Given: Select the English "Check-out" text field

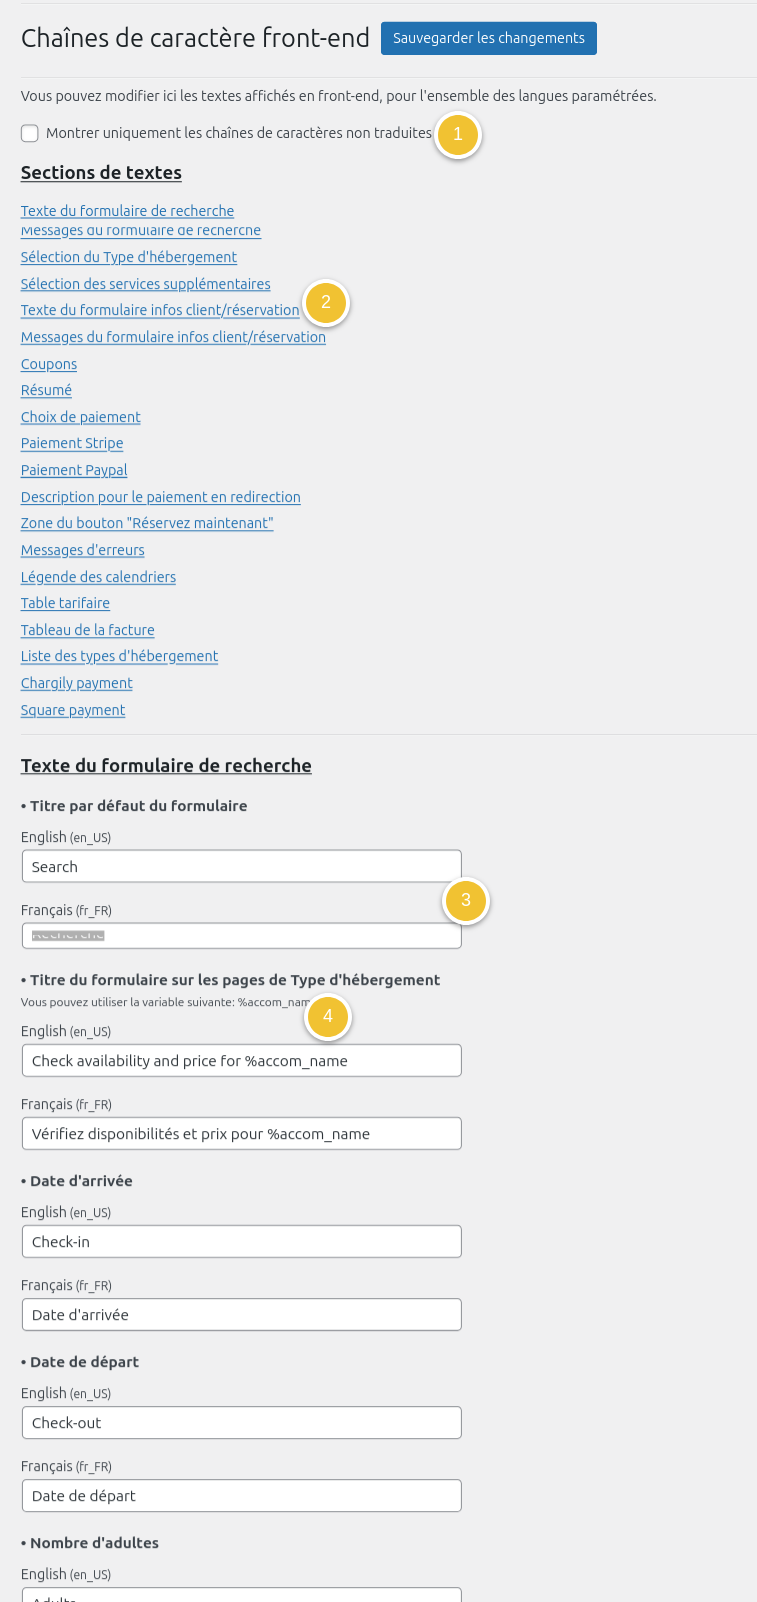Looking at the screenshot, I should 241,1423.
